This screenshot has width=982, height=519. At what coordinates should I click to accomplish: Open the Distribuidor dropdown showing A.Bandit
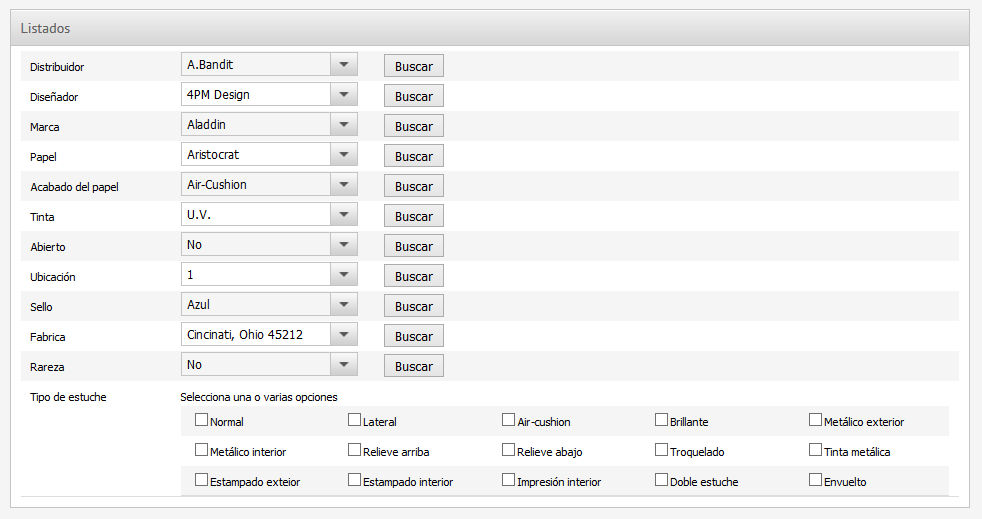pyautogui.click(x=269, y=65)
